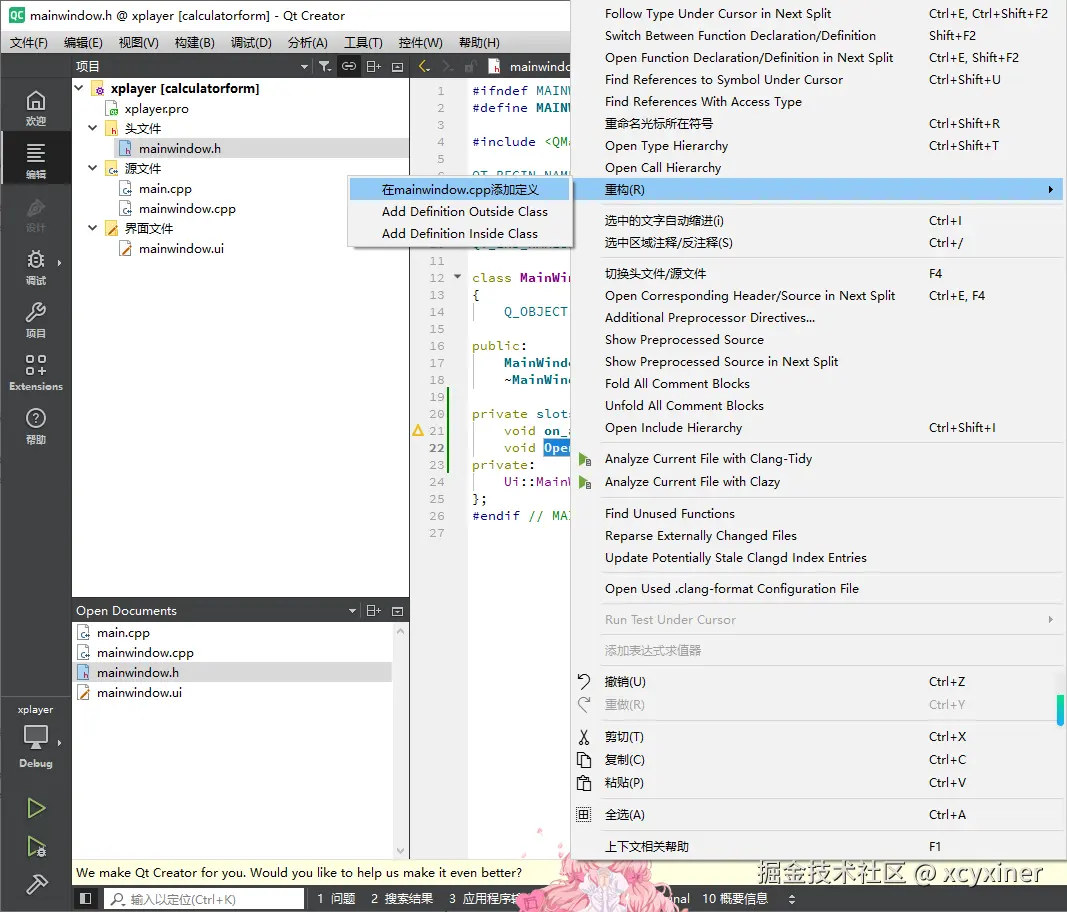
Task: Split the project panel view
Action: click(374, 66)
